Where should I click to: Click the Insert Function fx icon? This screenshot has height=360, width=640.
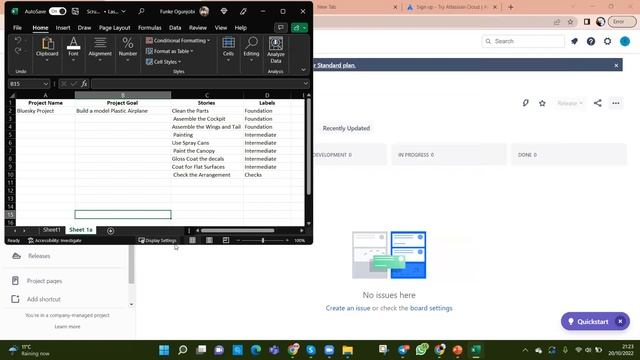(84, 84)
